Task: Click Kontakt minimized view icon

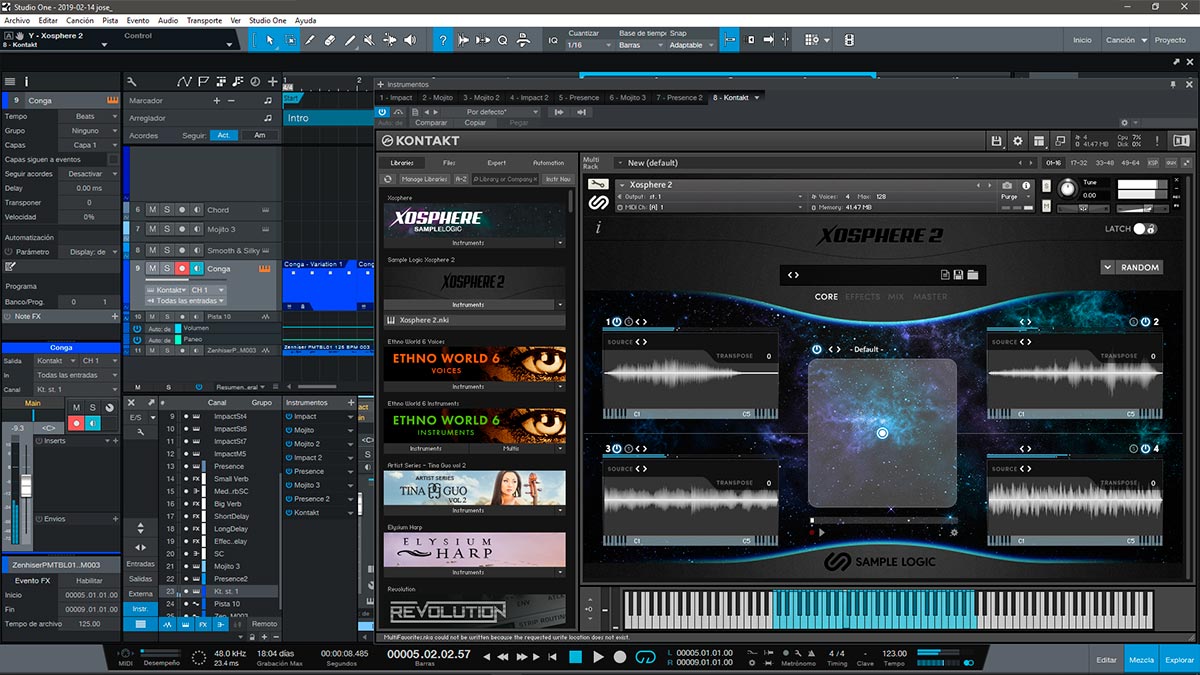Action: (1060, 141)
